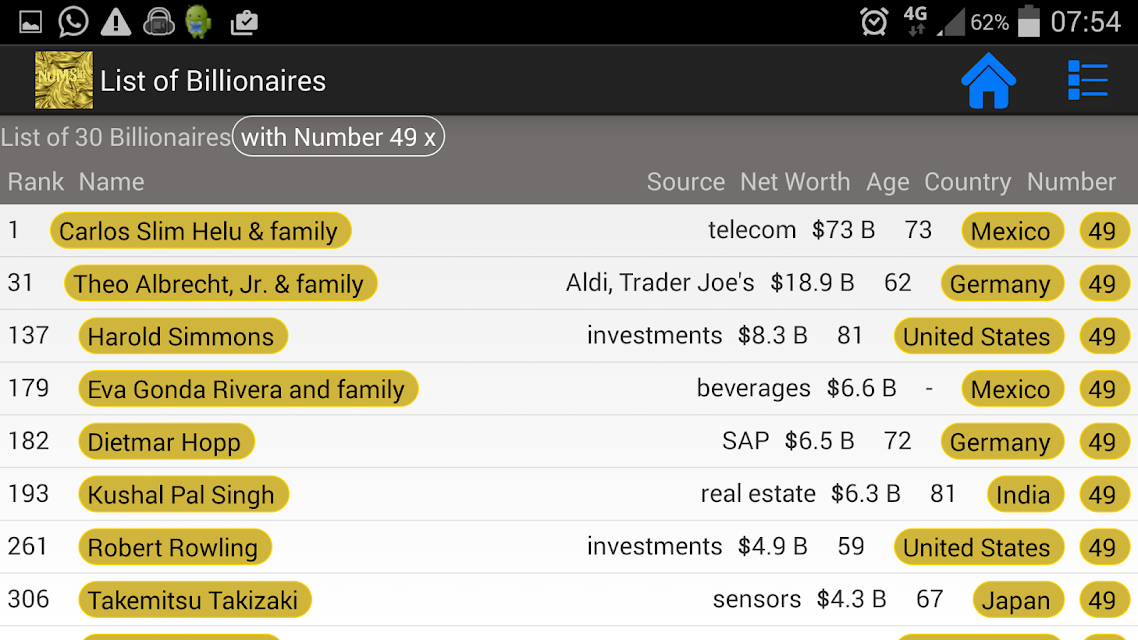Filter by United States in Harold Simmons row
Viewport: 1138px width, 640px height.
[978, 337]
